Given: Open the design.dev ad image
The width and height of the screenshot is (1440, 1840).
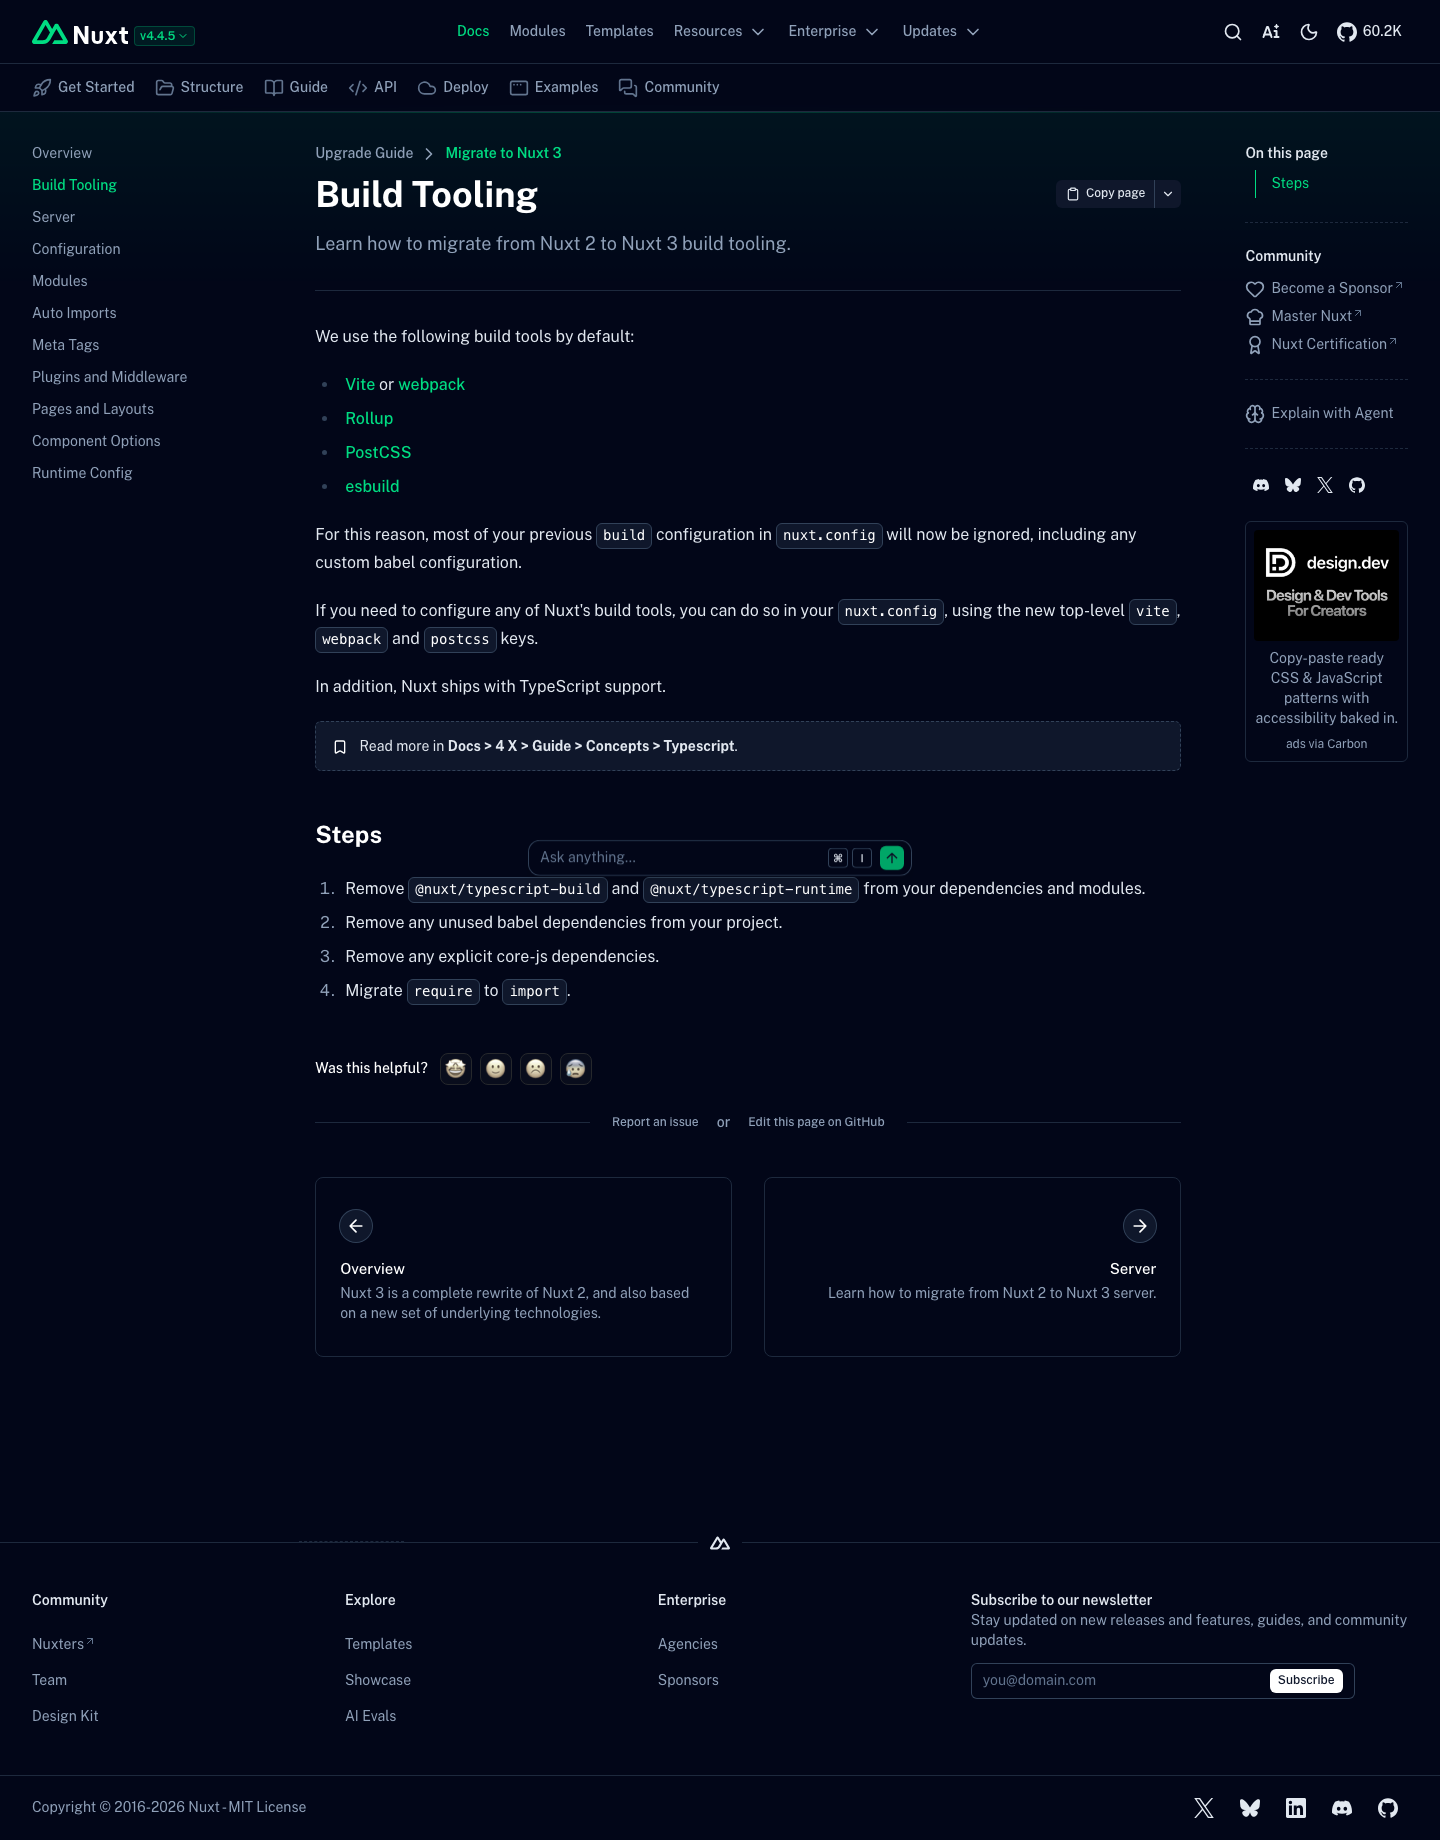Looking at the screenshot, I should pos(1326,585).
